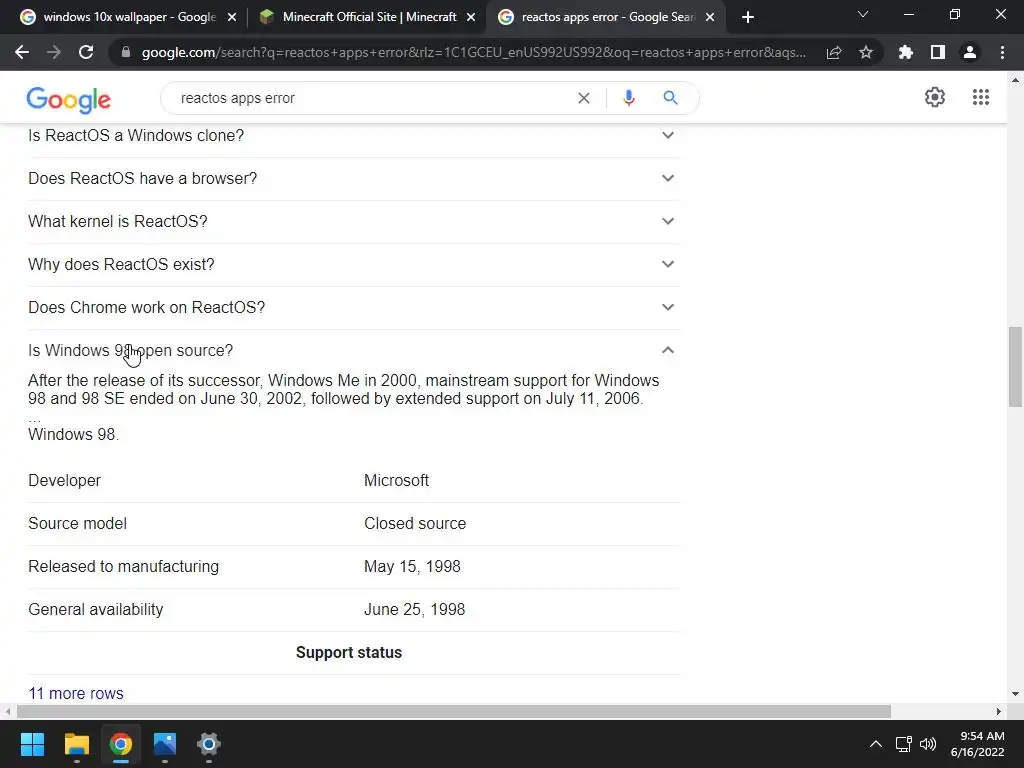1024x768 pixels.
Task: Open File Explorer from taskbar
Action: coord(76,744)
